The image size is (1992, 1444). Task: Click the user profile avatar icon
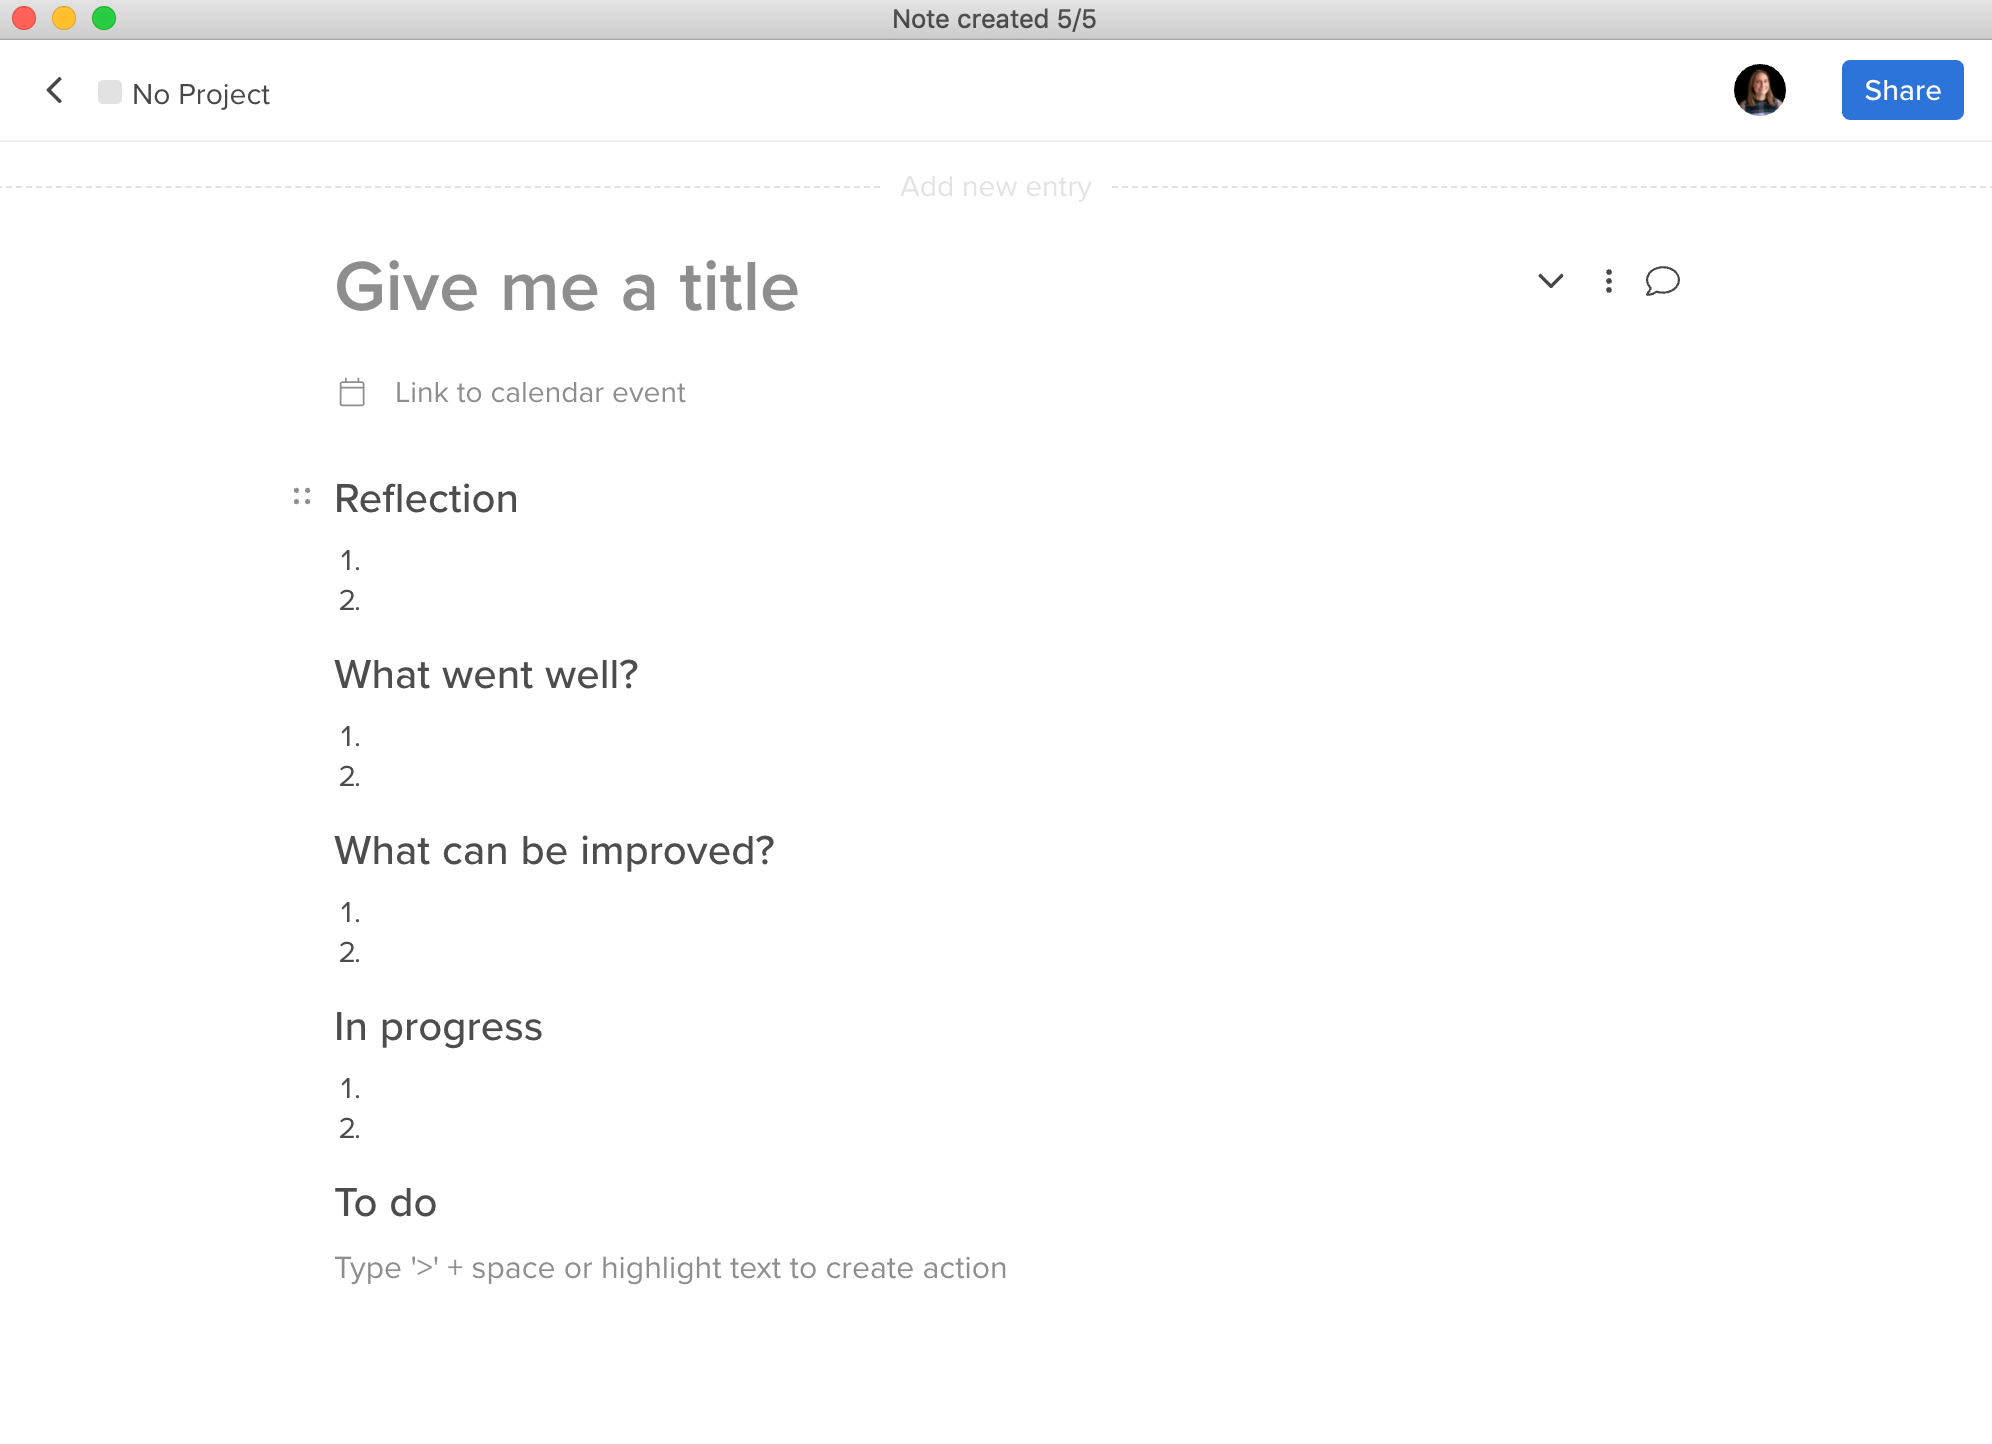point(1762,90)
